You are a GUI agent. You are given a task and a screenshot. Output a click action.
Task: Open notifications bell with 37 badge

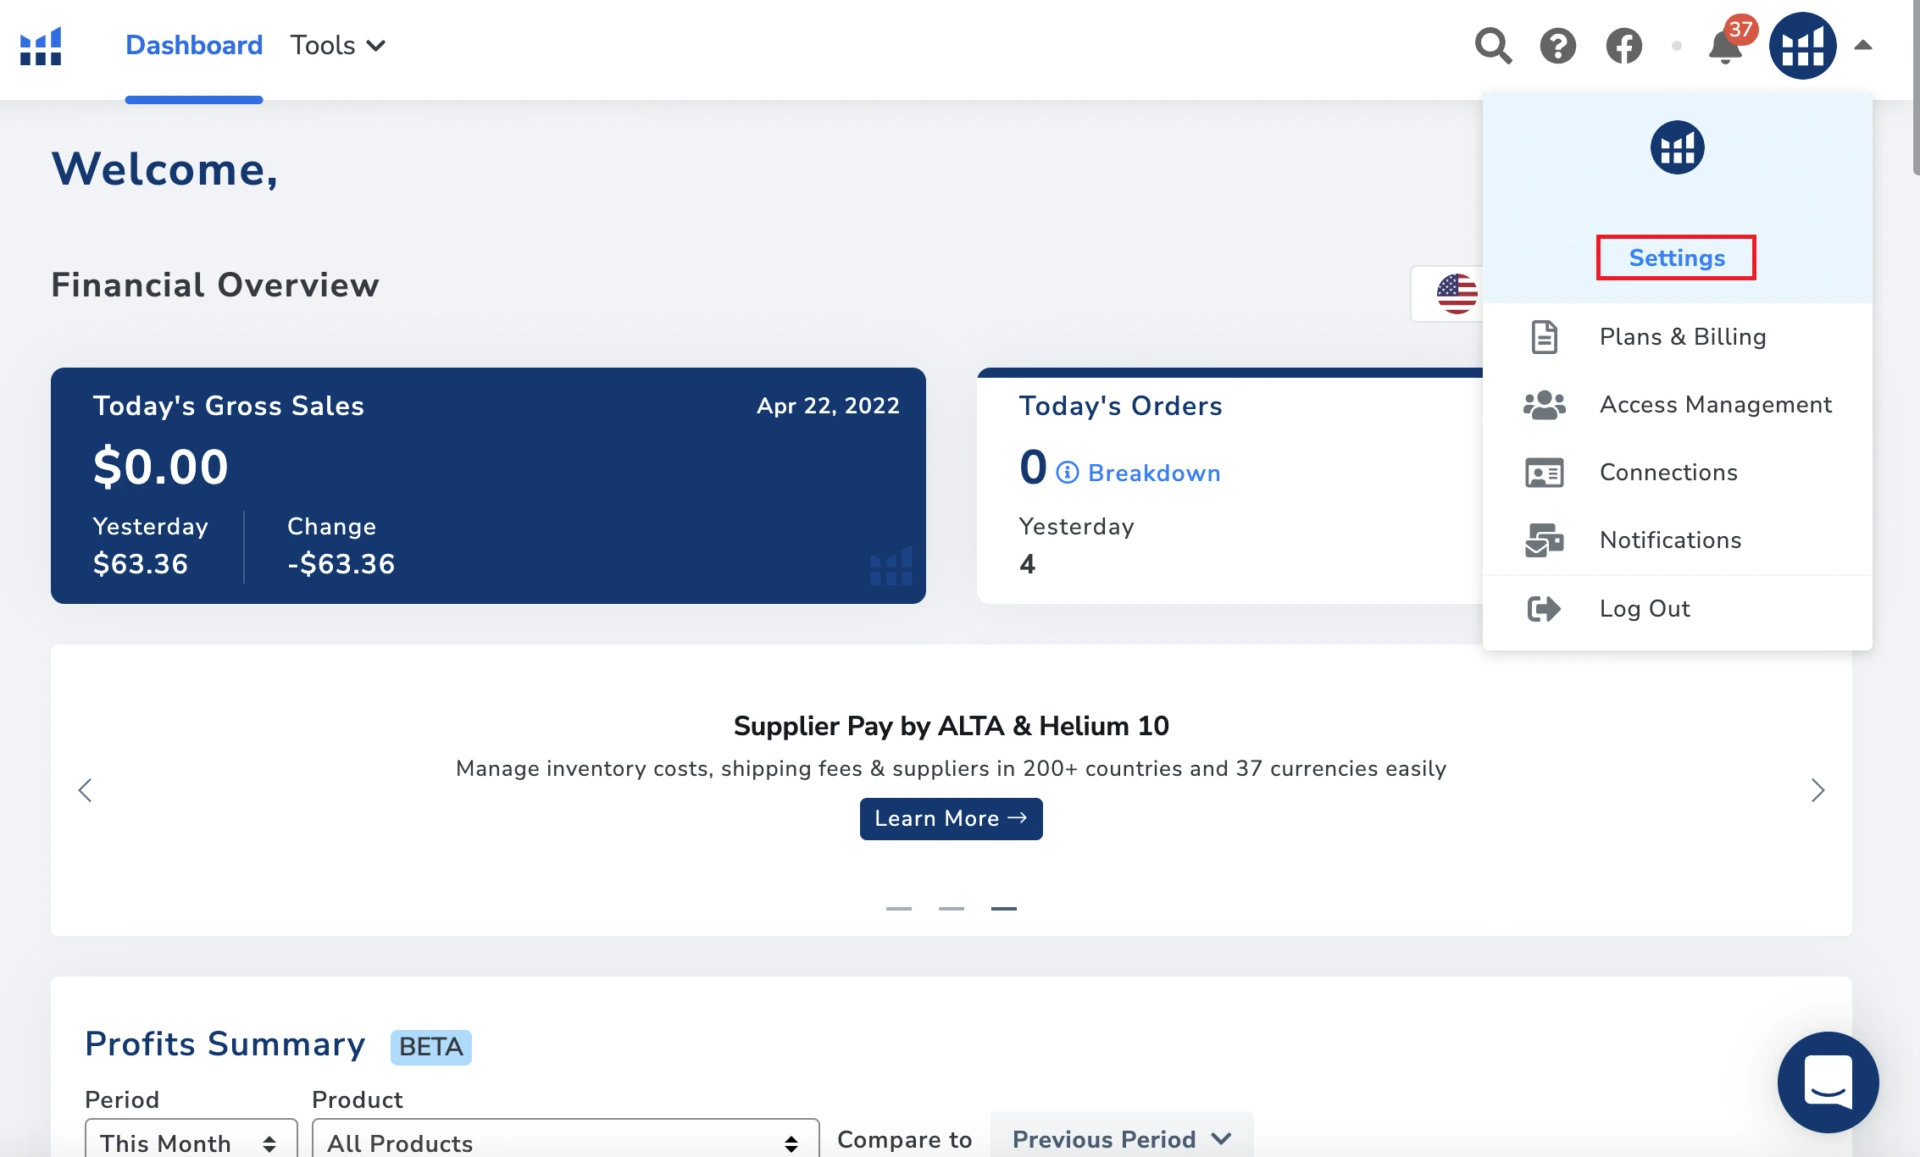click(1725, 46)
